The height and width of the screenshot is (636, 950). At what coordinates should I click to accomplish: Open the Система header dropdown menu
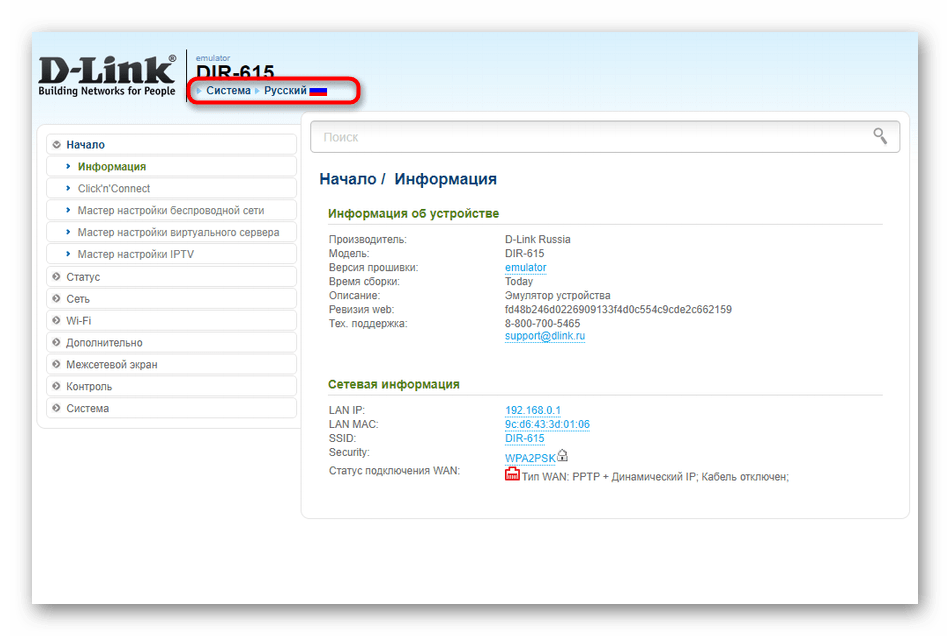(x=228, y=91)
